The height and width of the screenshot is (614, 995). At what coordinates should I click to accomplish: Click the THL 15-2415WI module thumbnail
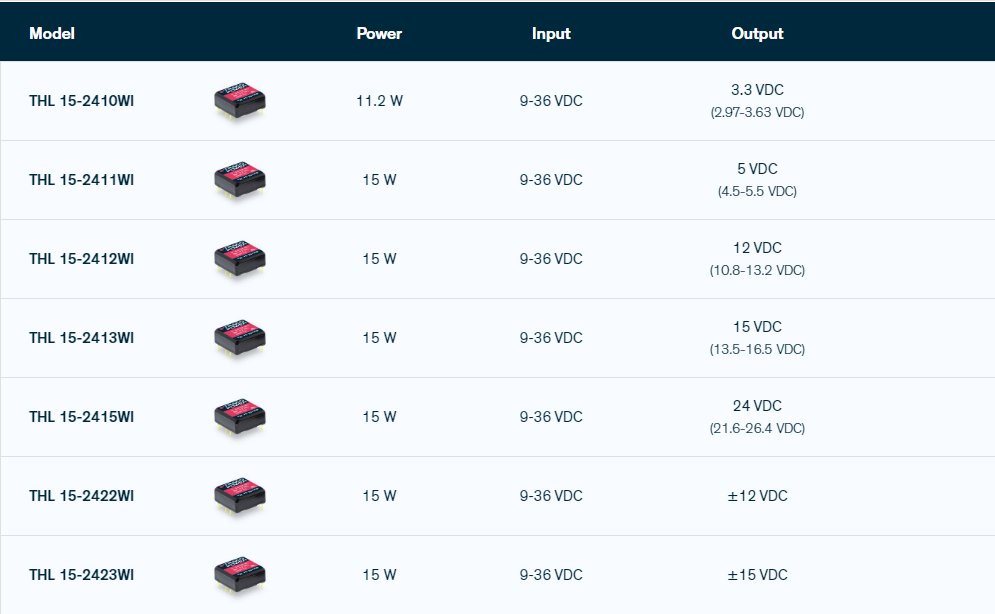click(x=240, y=417)
